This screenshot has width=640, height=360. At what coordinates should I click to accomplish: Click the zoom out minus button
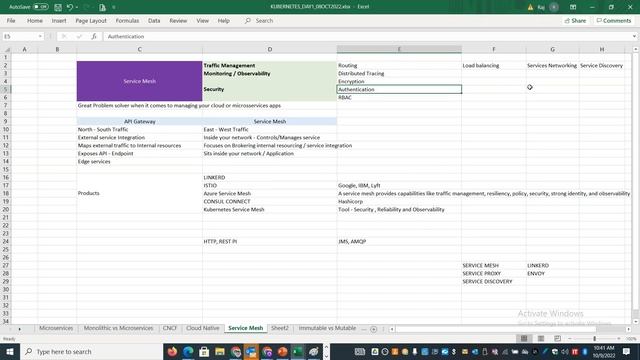[570, 338]
